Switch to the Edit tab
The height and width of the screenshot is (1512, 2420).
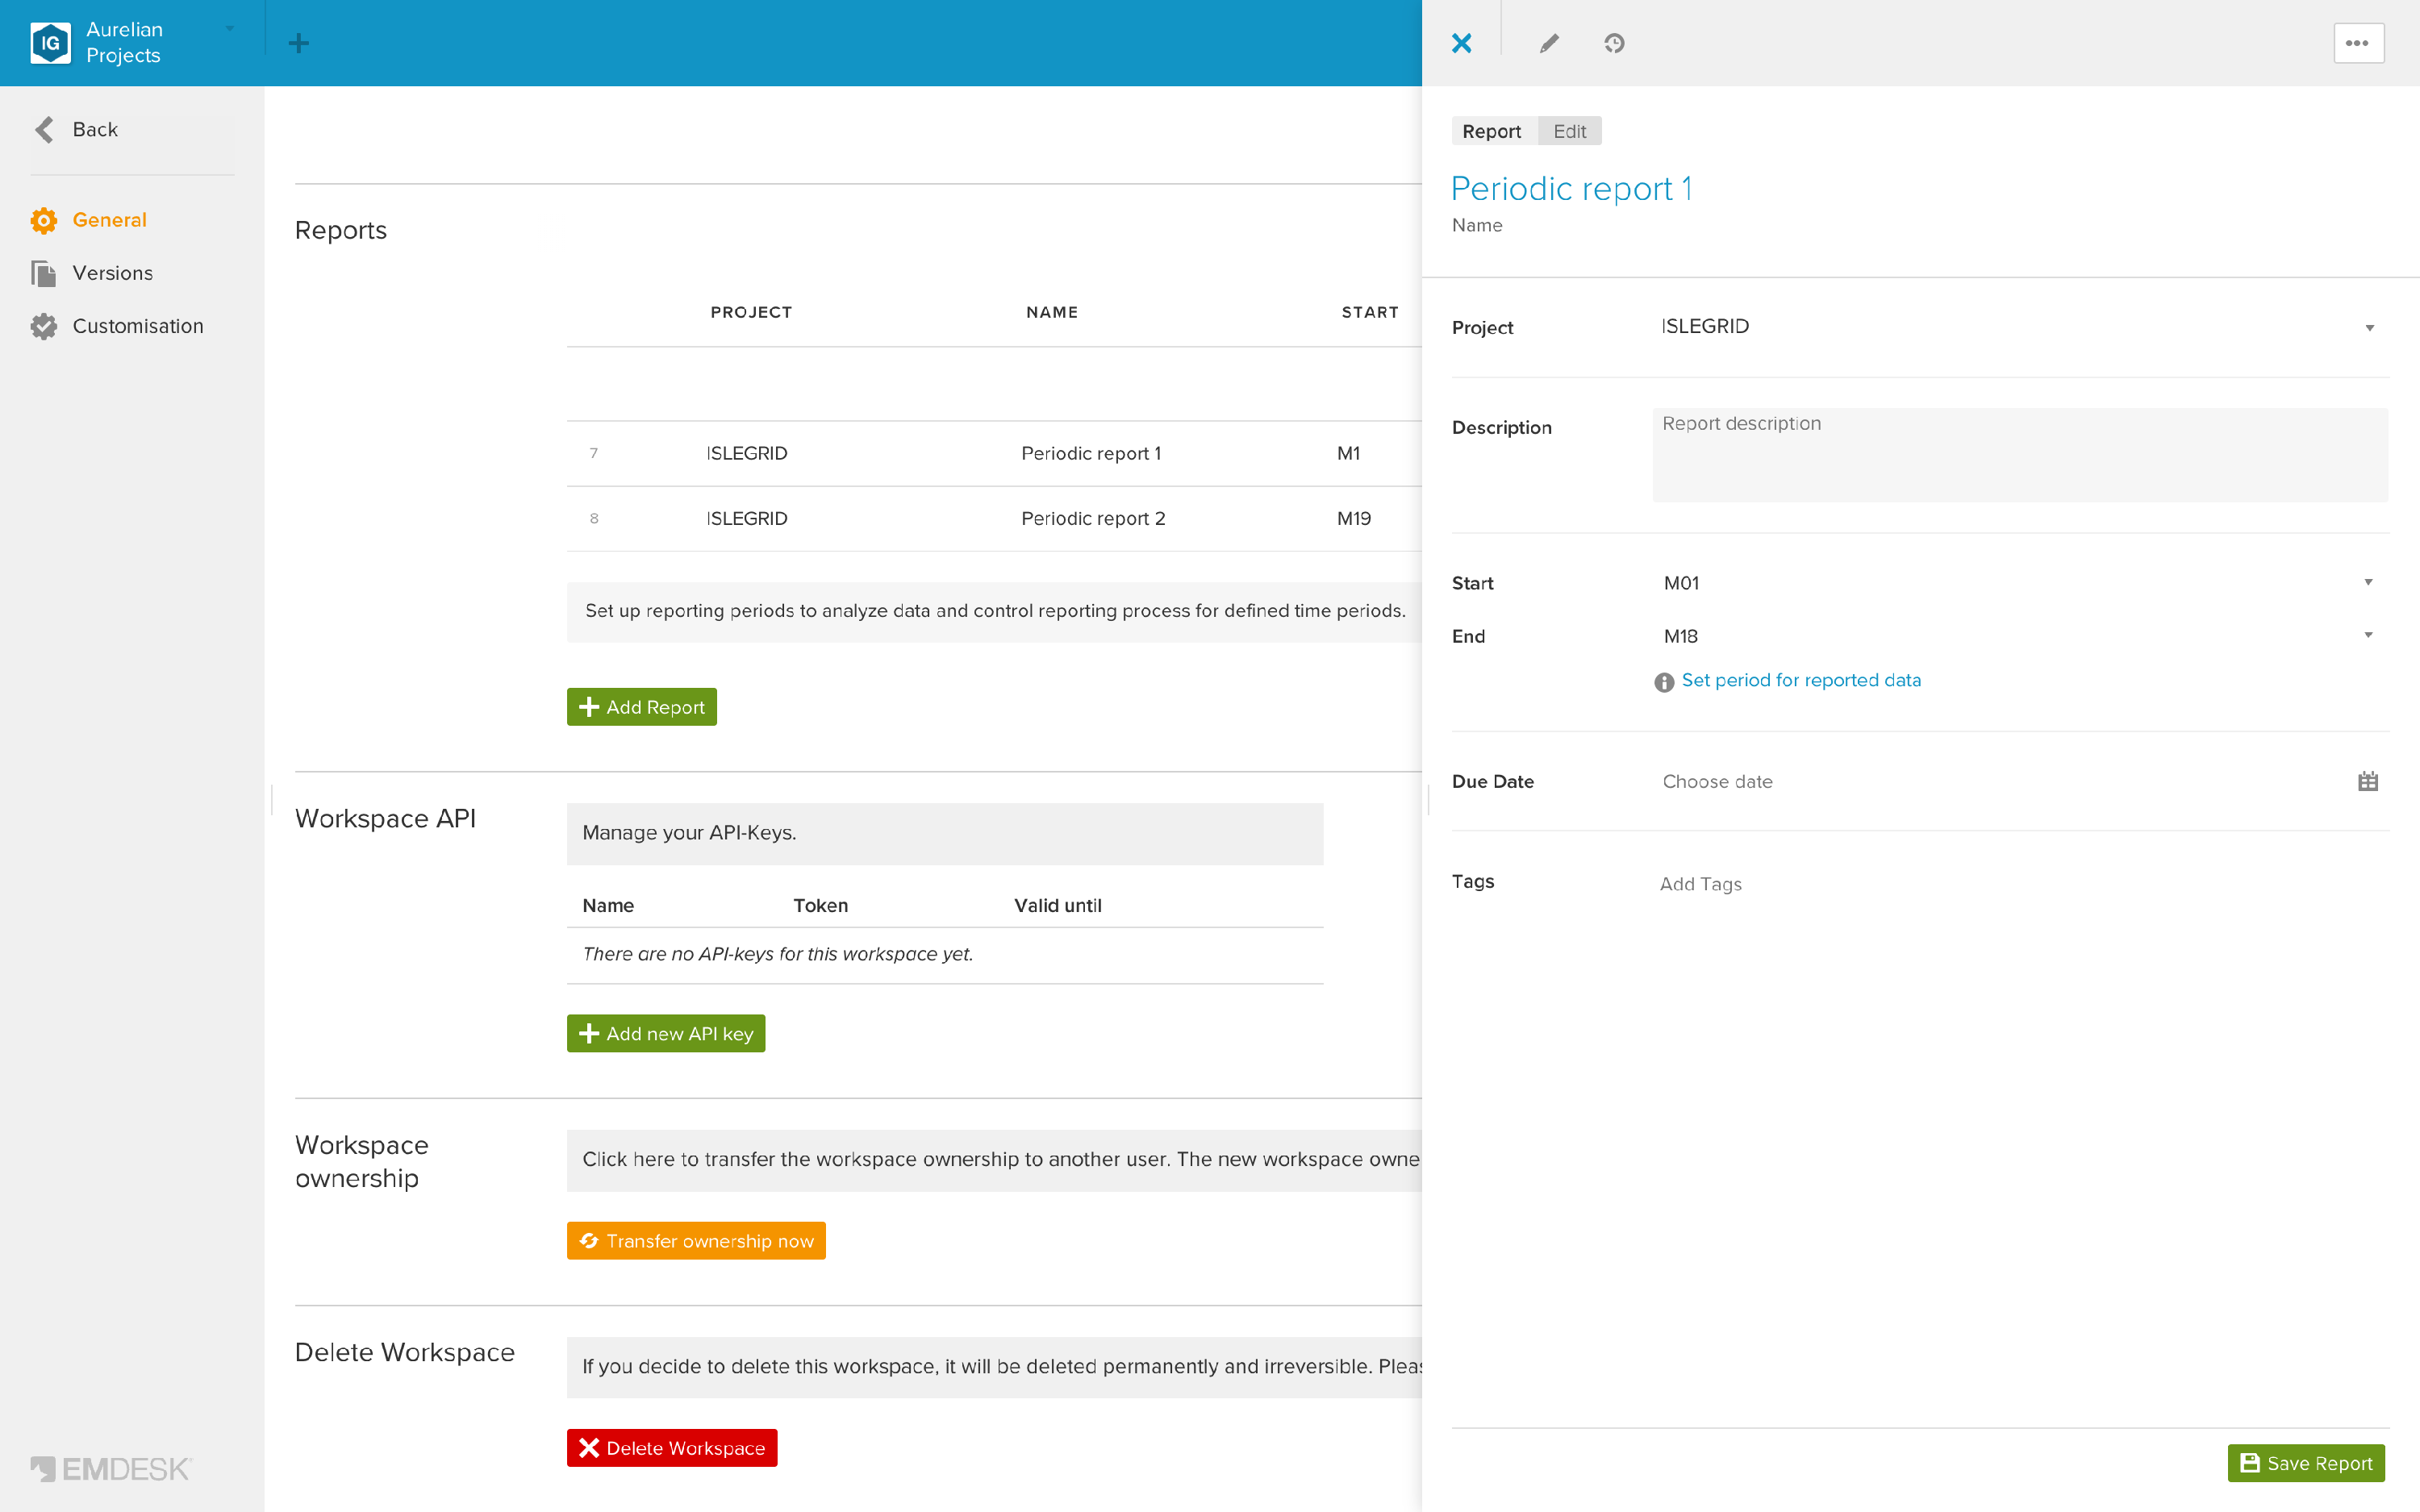[x=1569, y=131]
